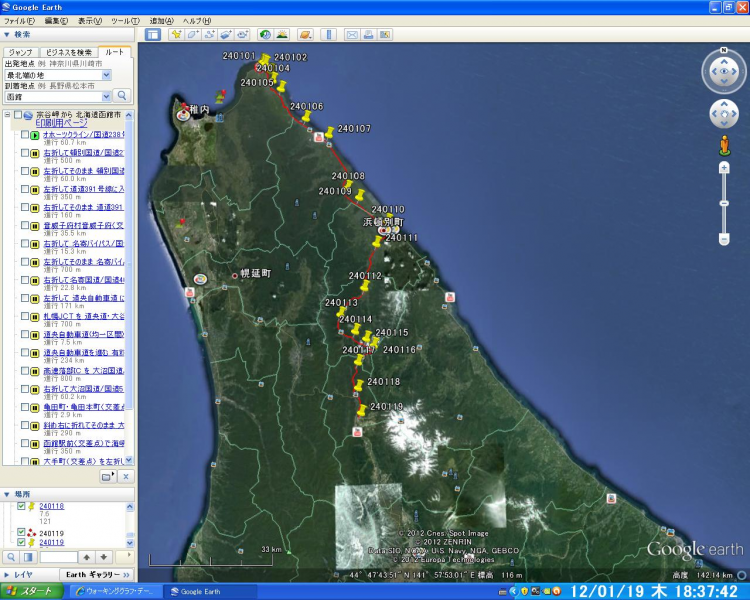
Task: Move selected place down with arrow
Action: point(104,557)
